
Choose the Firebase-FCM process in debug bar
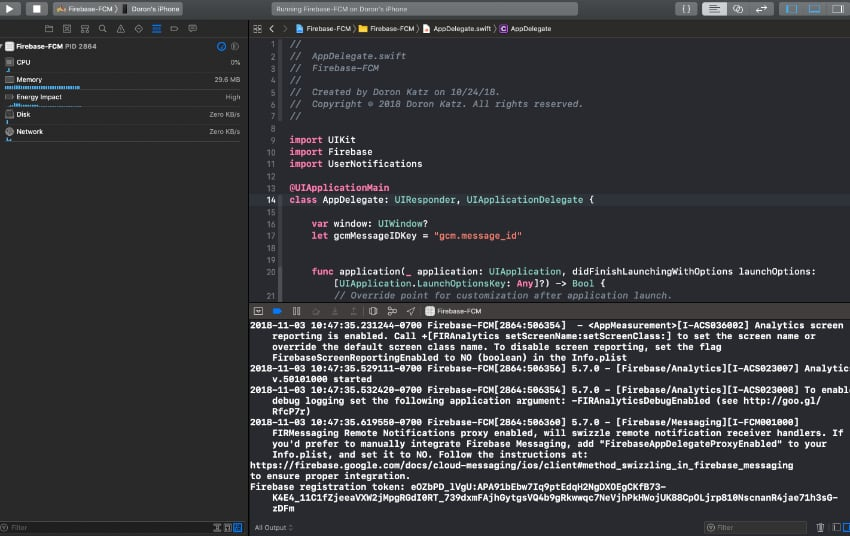coord(453,311)
